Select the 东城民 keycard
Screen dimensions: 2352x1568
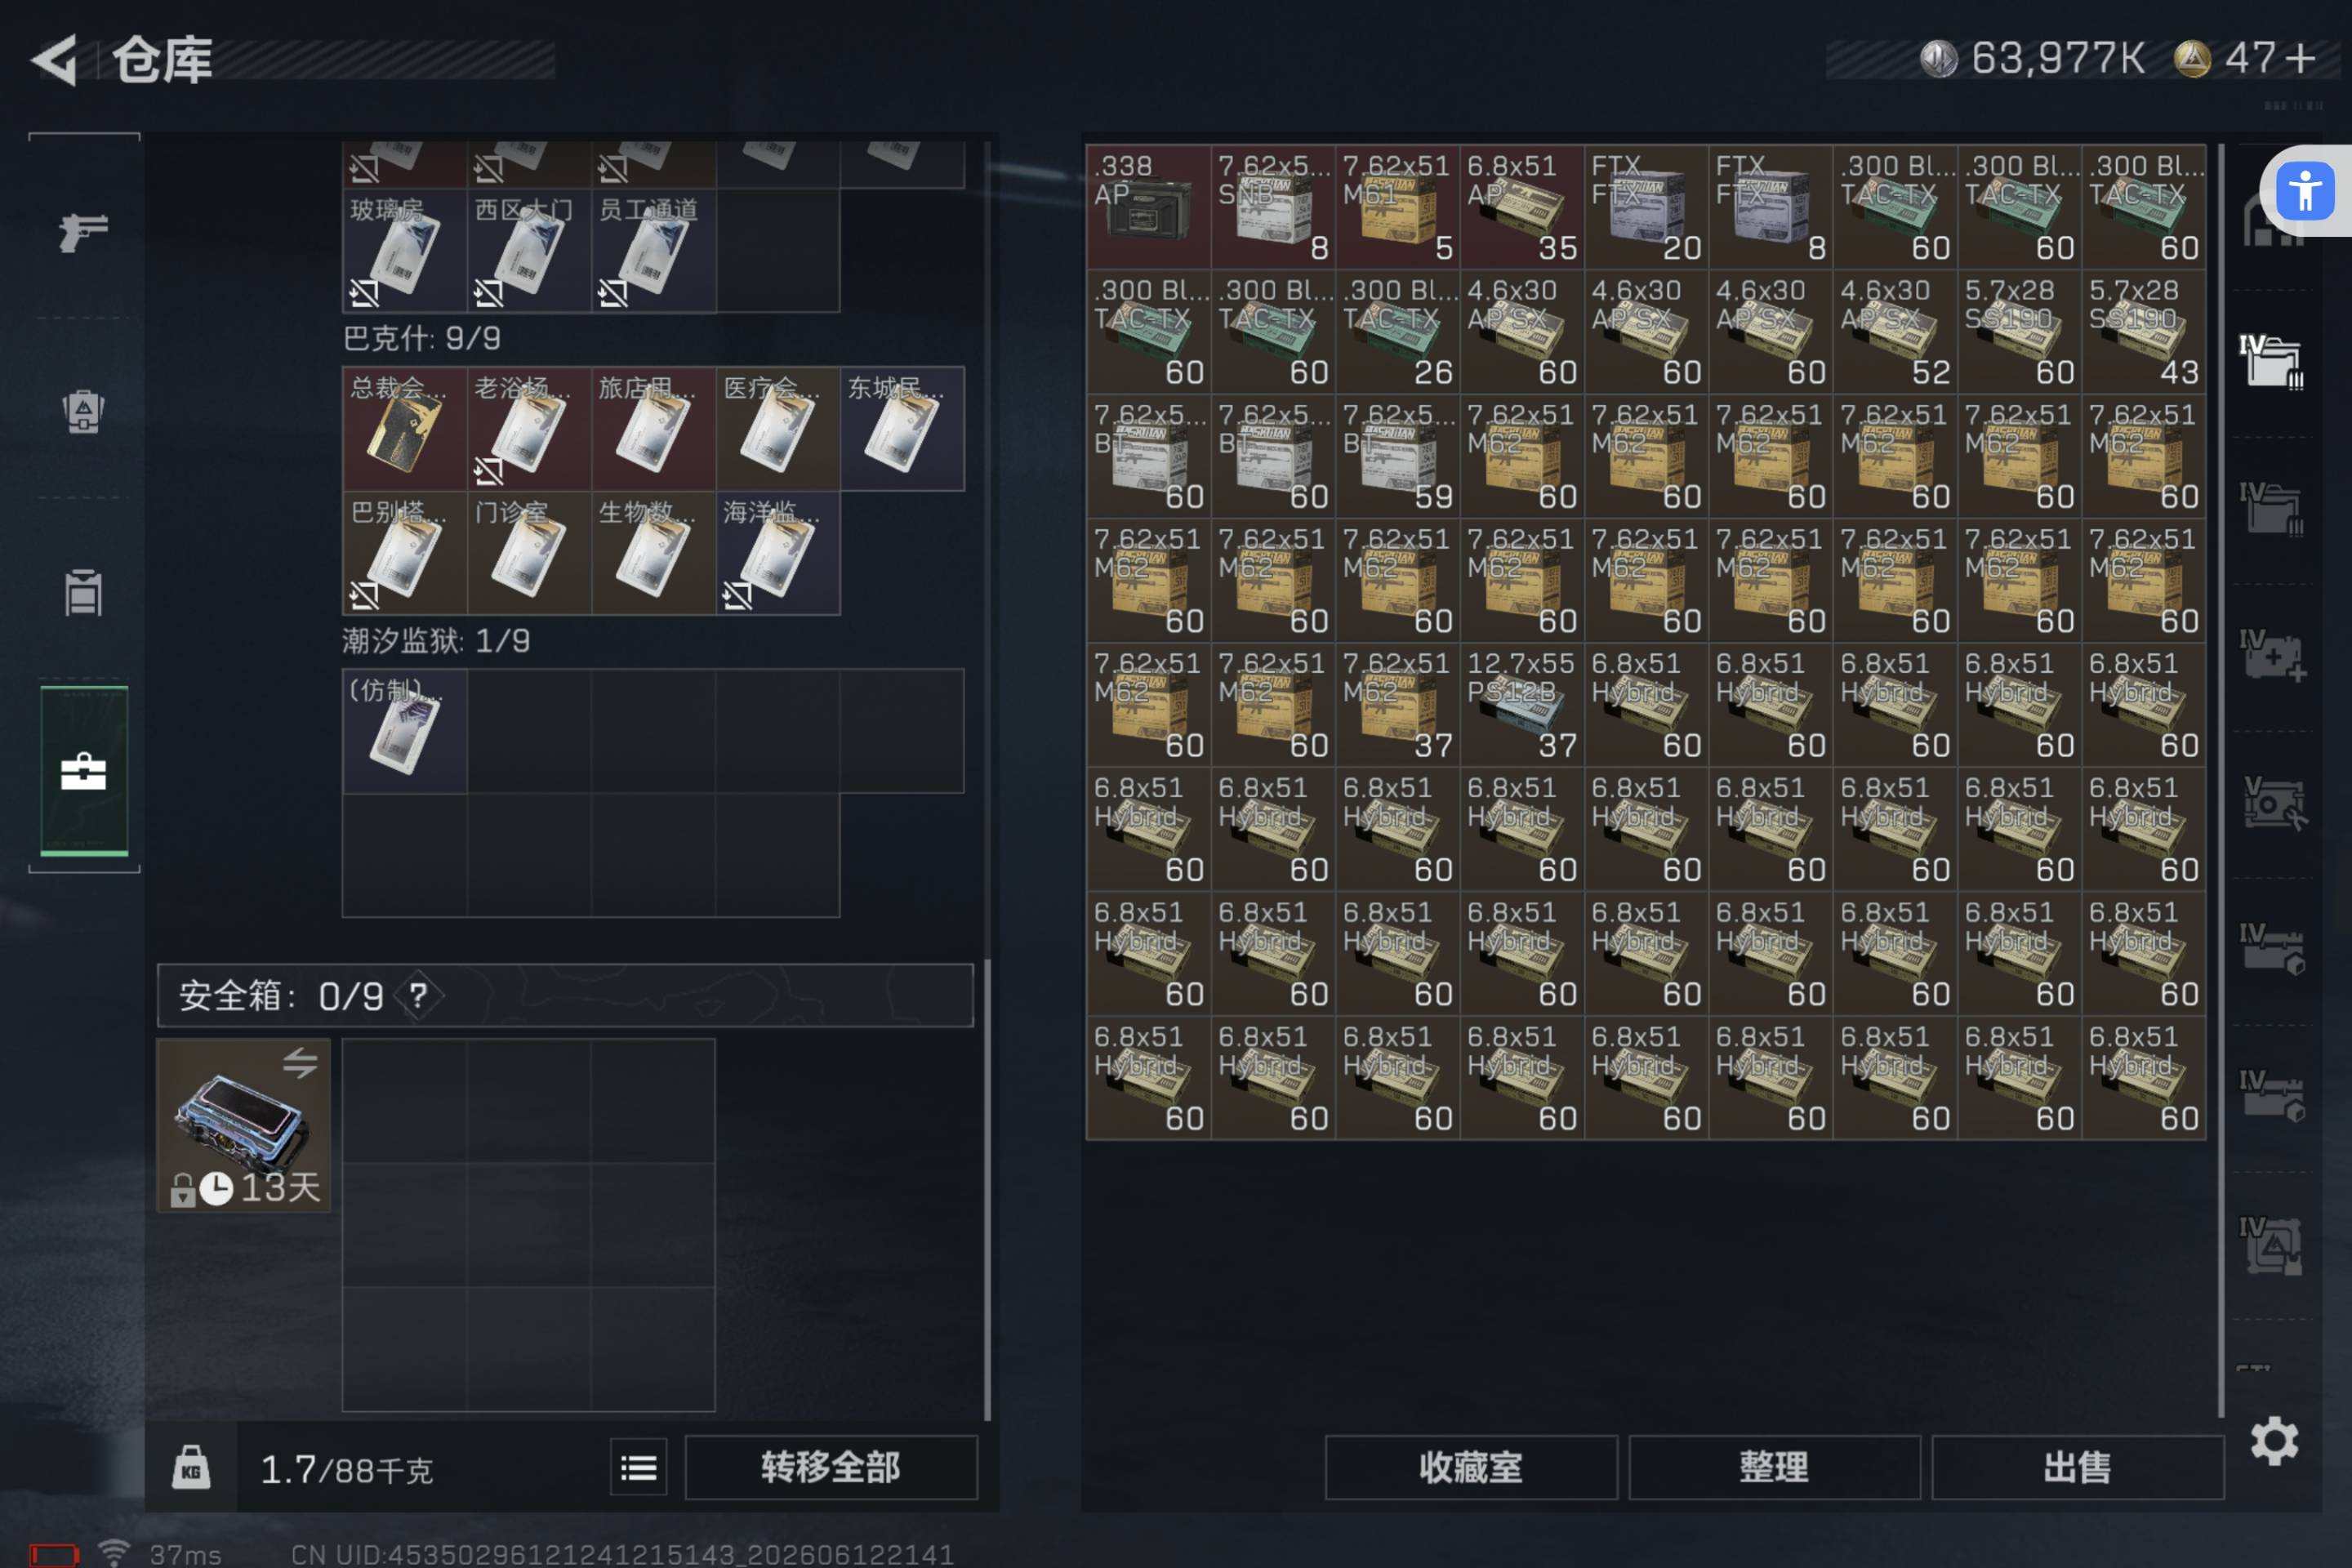coord(902,429)
